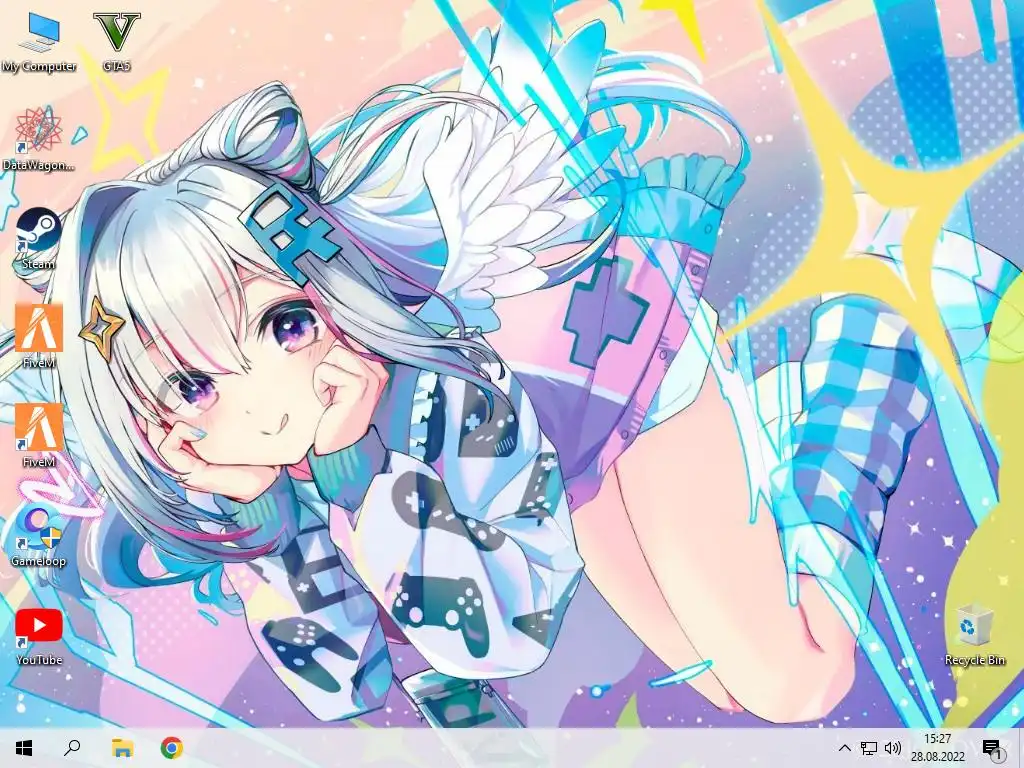The height and width of the screenshot is (768, 1024).
Task: Select the GTA5 desktop icon
Action: 116,41
